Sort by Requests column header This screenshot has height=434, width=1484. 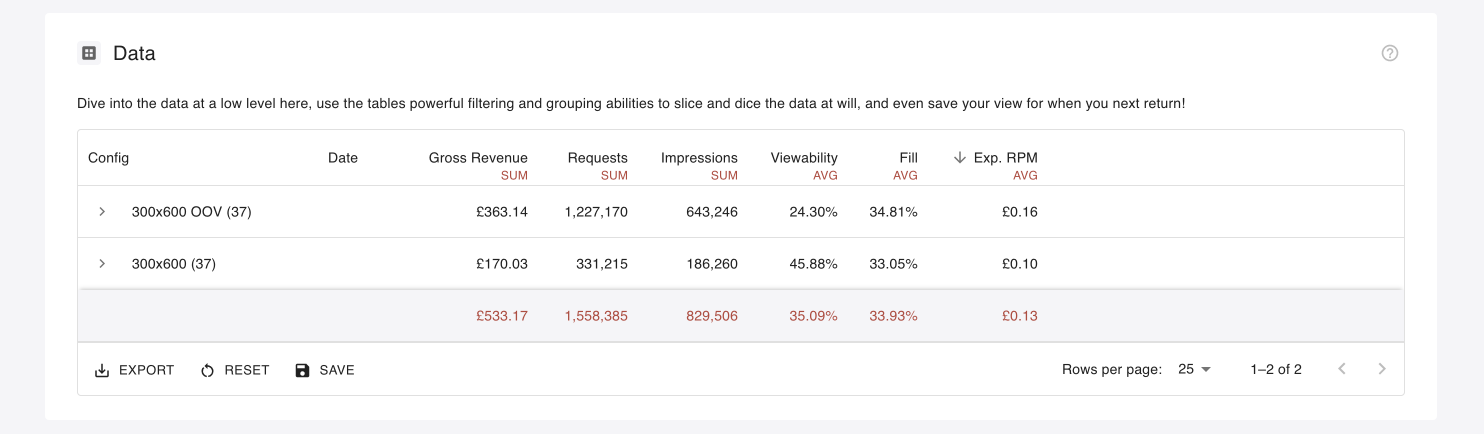pos(597,157)
